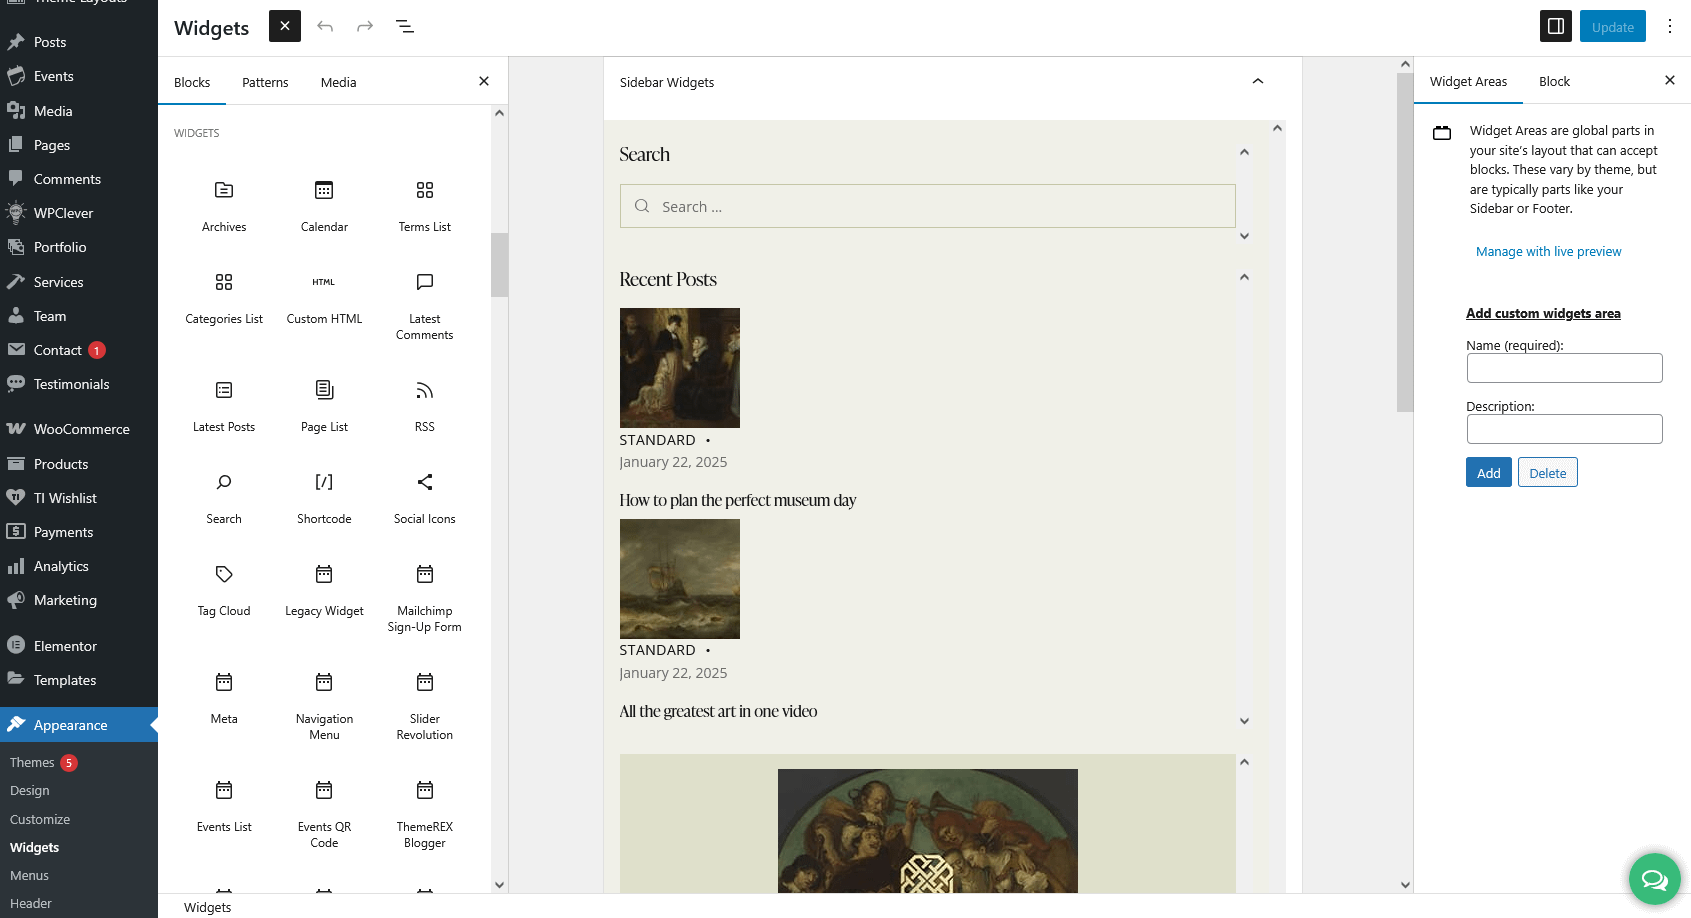Move the Recent Posts widget down
Viewport: 1691px width, 918px height.
[x=1244, y=721]
